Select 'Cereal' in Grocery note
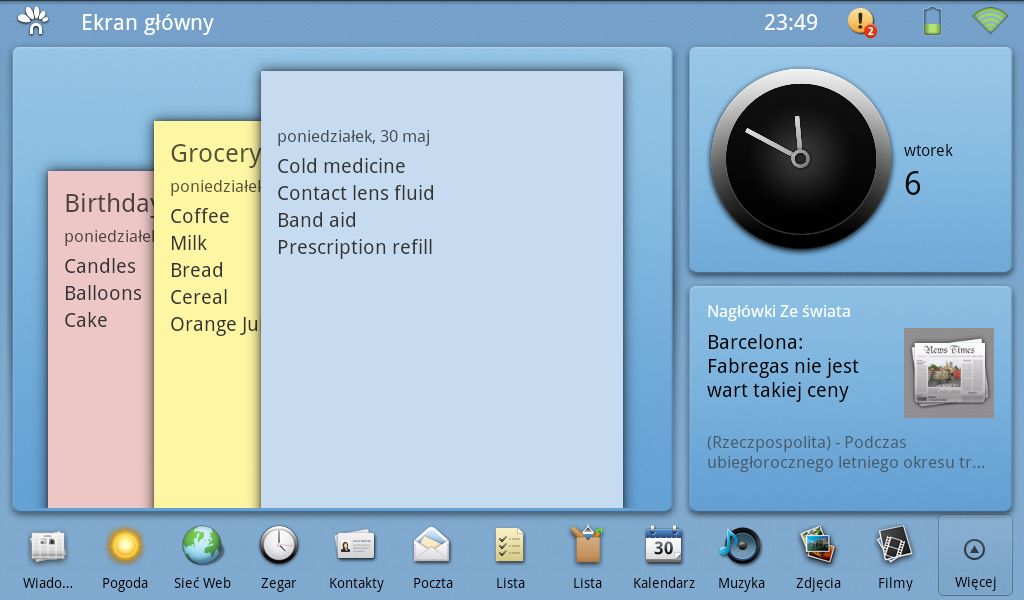The width and height of the screenshot is (1024, 600). [199, 297]
